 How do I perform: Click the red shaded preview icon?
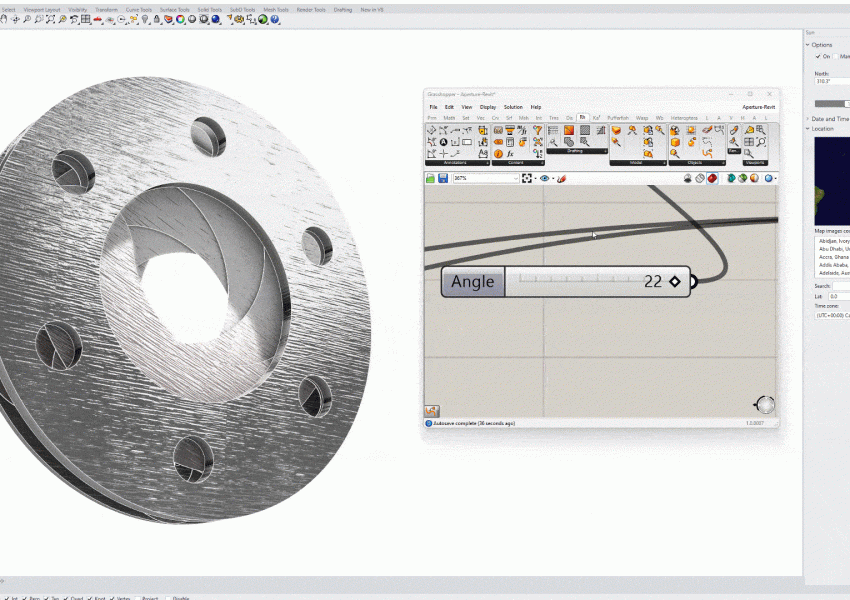[712, 178]
